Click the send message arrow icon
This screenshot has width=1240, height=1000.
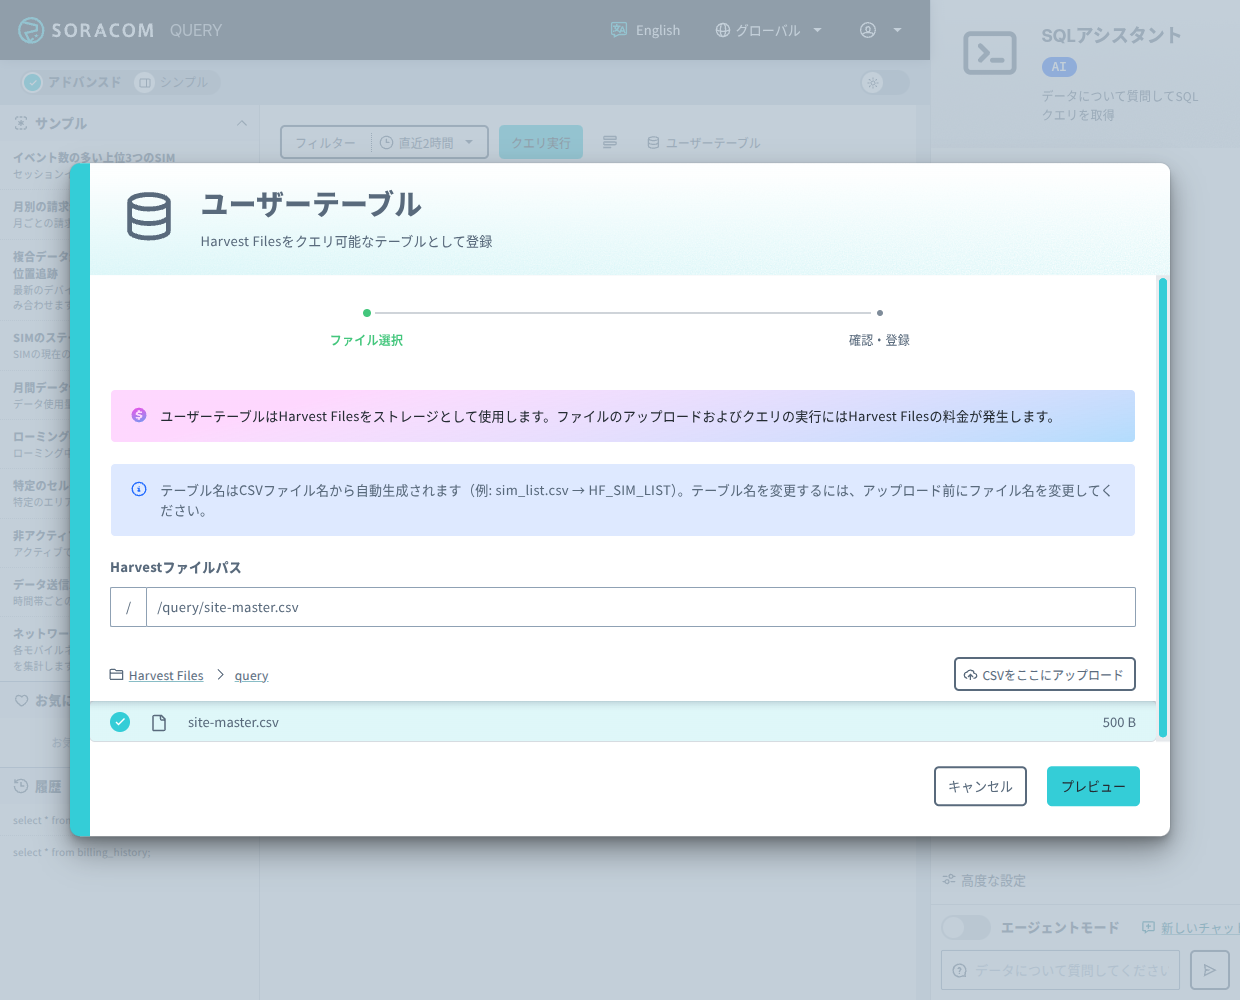point(1210,970)
